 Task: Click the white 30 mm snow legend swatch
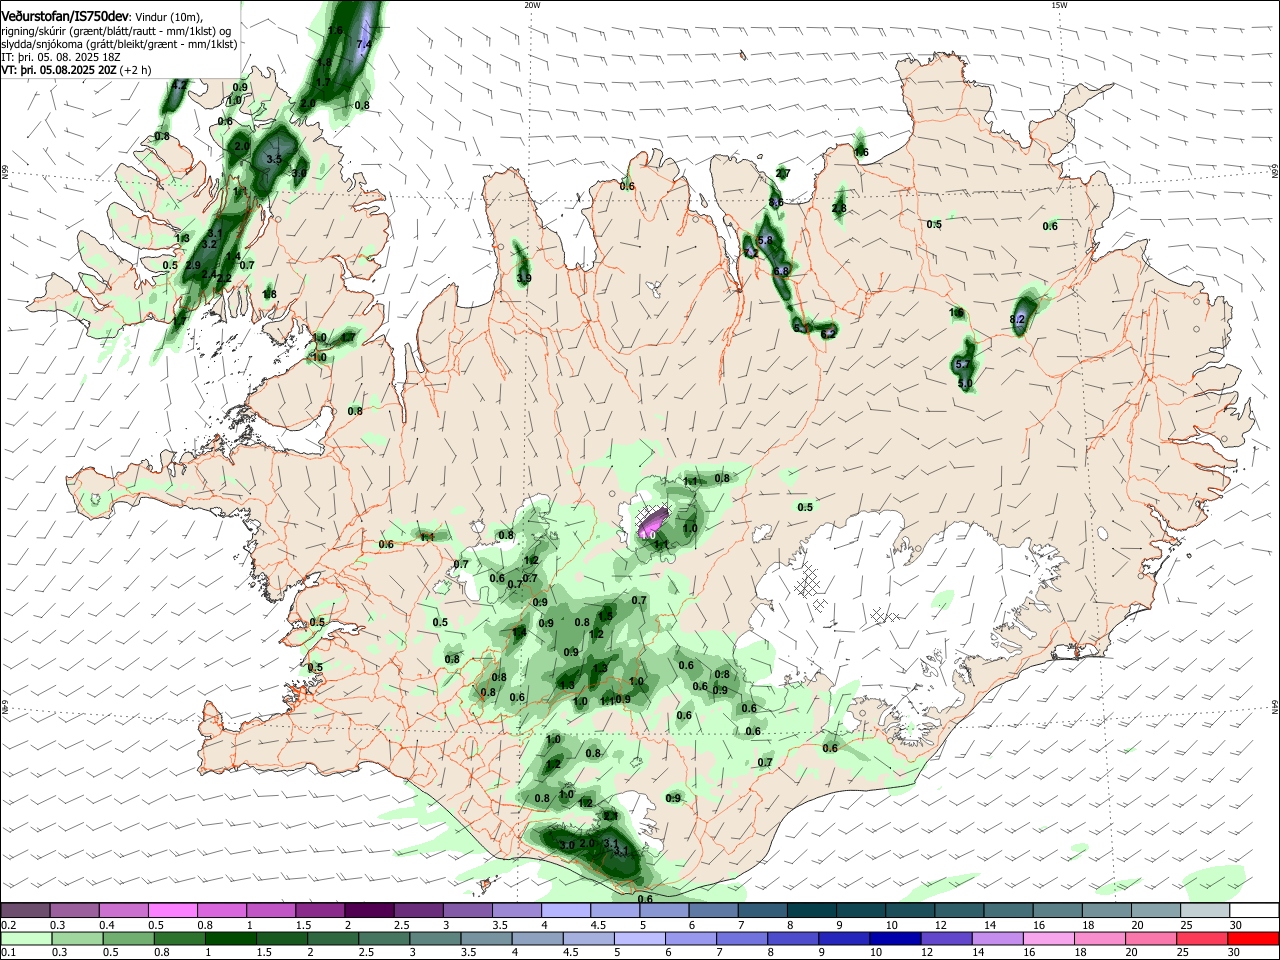1254,910
